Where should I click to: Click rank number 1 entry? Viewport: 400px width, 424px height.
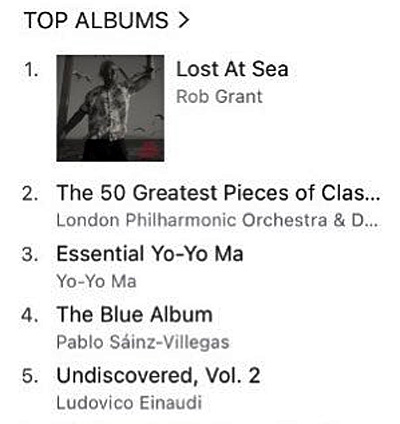point(31,70)
